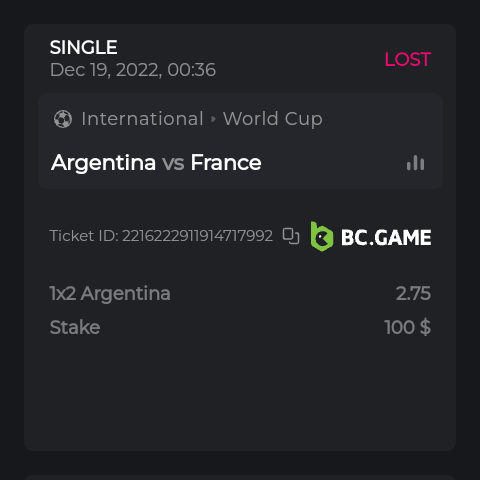This screenshot has width=480, height=480.
Task: Copy the ticket ID with the copy icon
Action: tap(291, 236)
